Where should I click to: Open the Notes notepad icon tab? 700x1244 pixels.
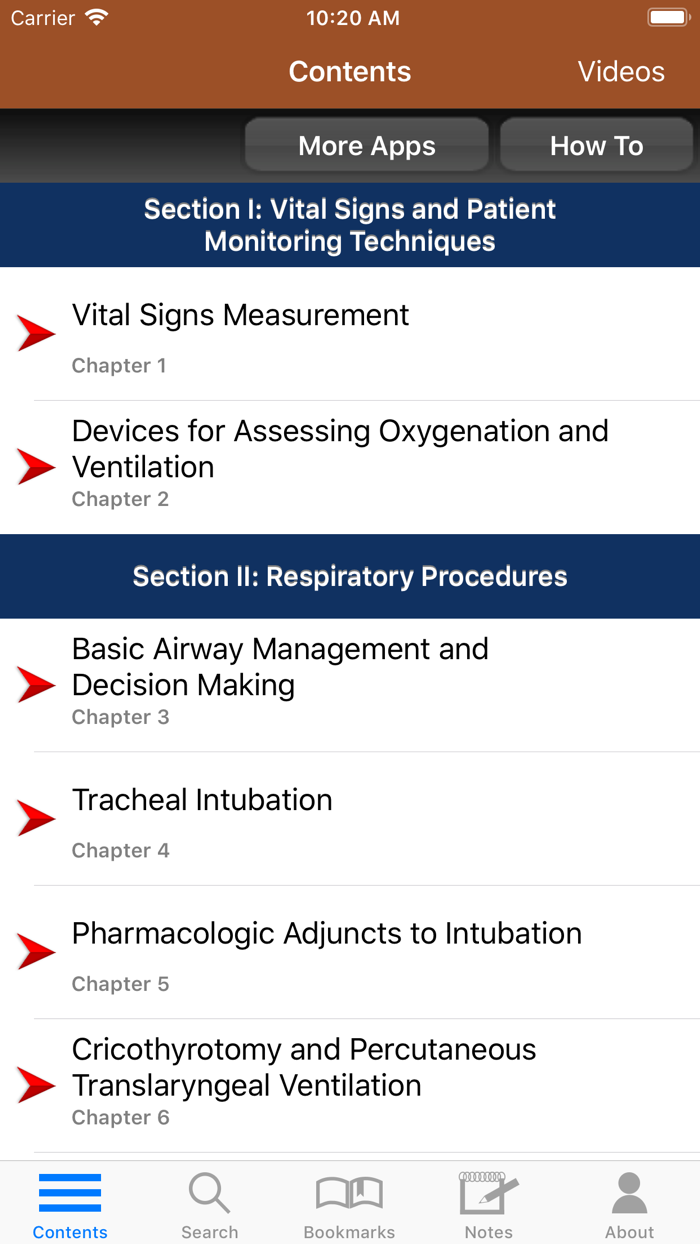489,1194
